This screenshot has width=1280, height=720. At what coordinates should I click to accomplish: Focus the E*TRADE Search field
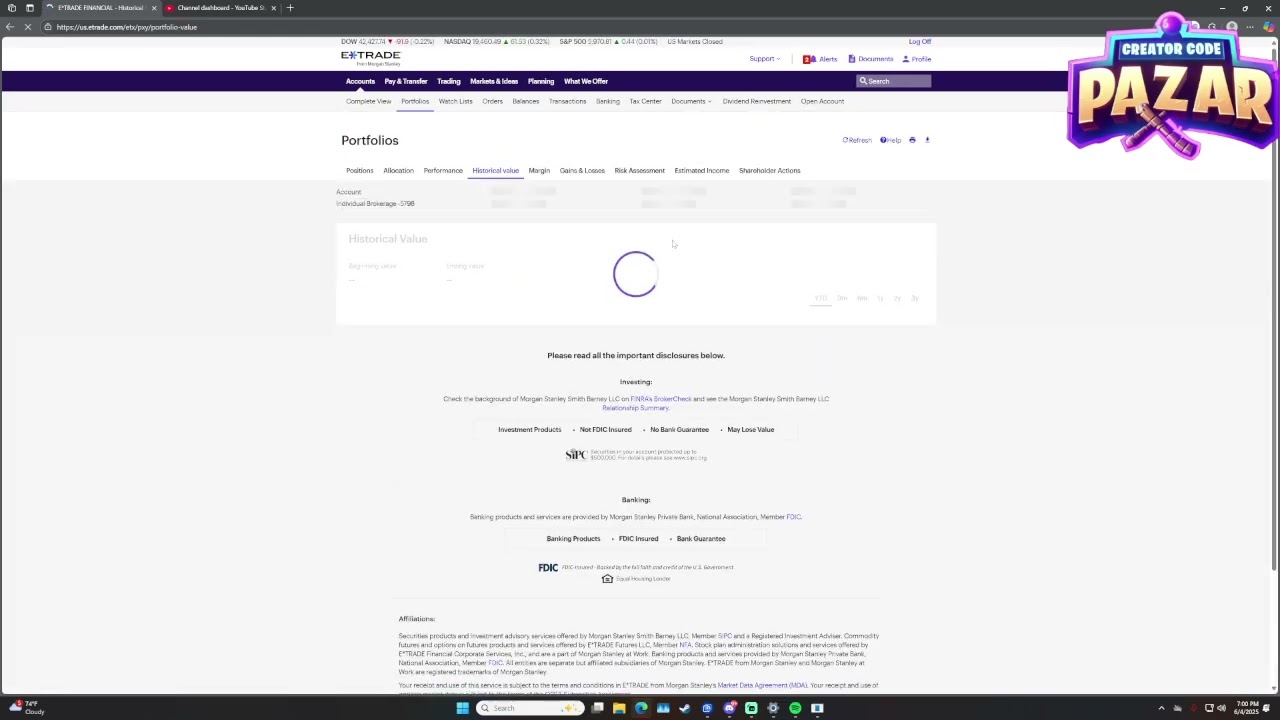[894, 81]
